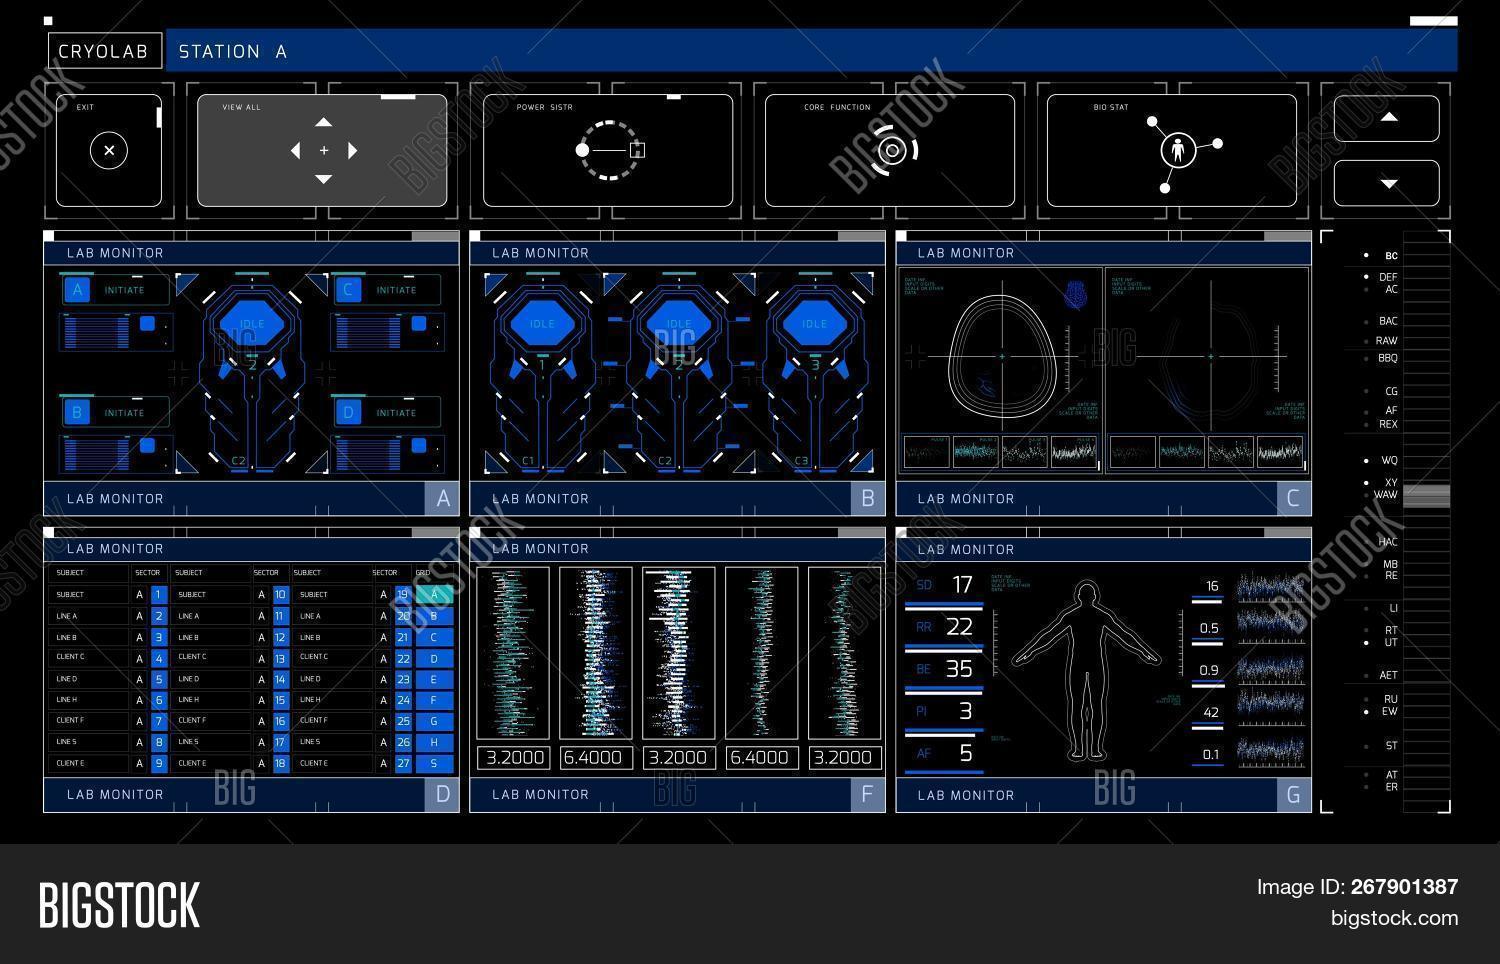This screenshot has width=1500, height=964.
Task: Click the Exit X circle icon
Action: pos(109,151)
